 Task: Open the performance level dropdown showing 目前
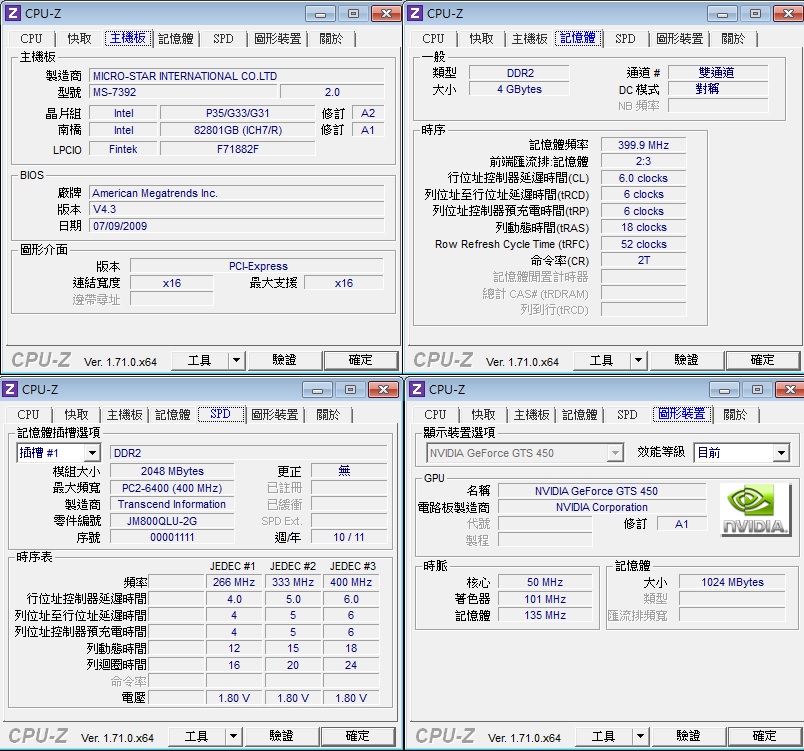coord(781,453)
